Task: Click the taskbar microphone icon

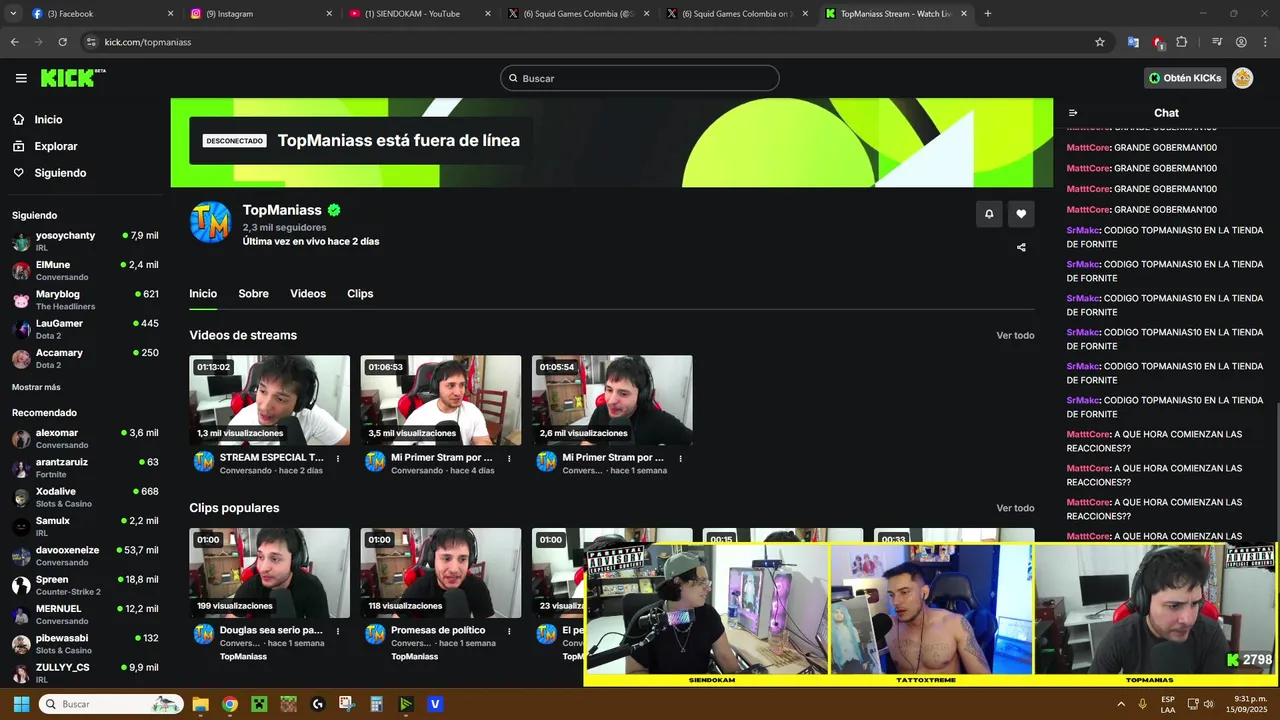Action: 1142,704
